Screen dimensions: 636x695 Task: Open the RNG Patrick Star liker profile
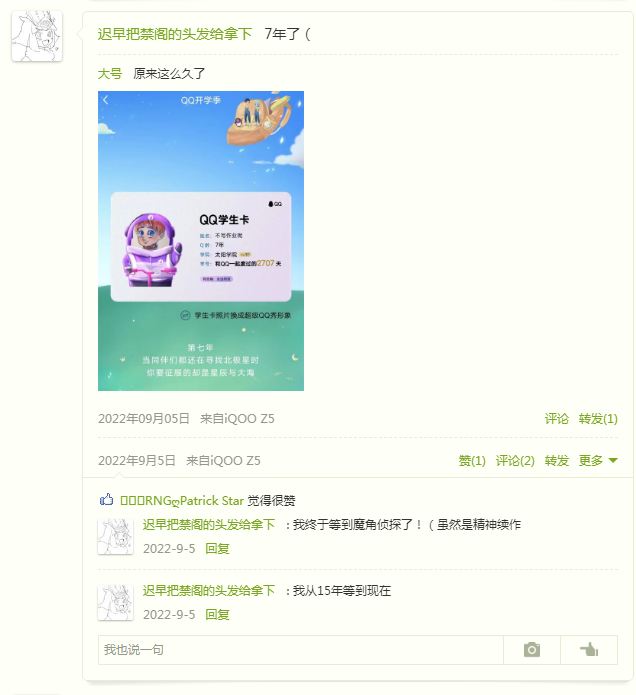coord(182,500)
